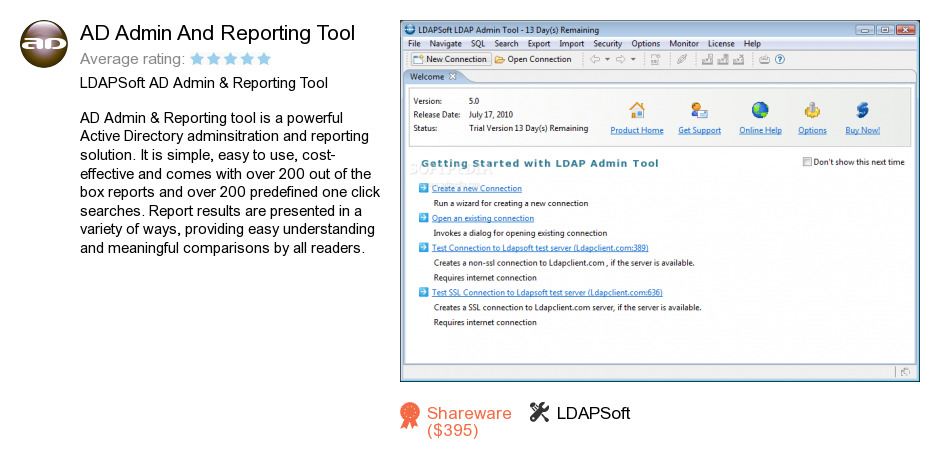940x466 pixels.
Task: Open the Security menu
Action: (608, 44)
